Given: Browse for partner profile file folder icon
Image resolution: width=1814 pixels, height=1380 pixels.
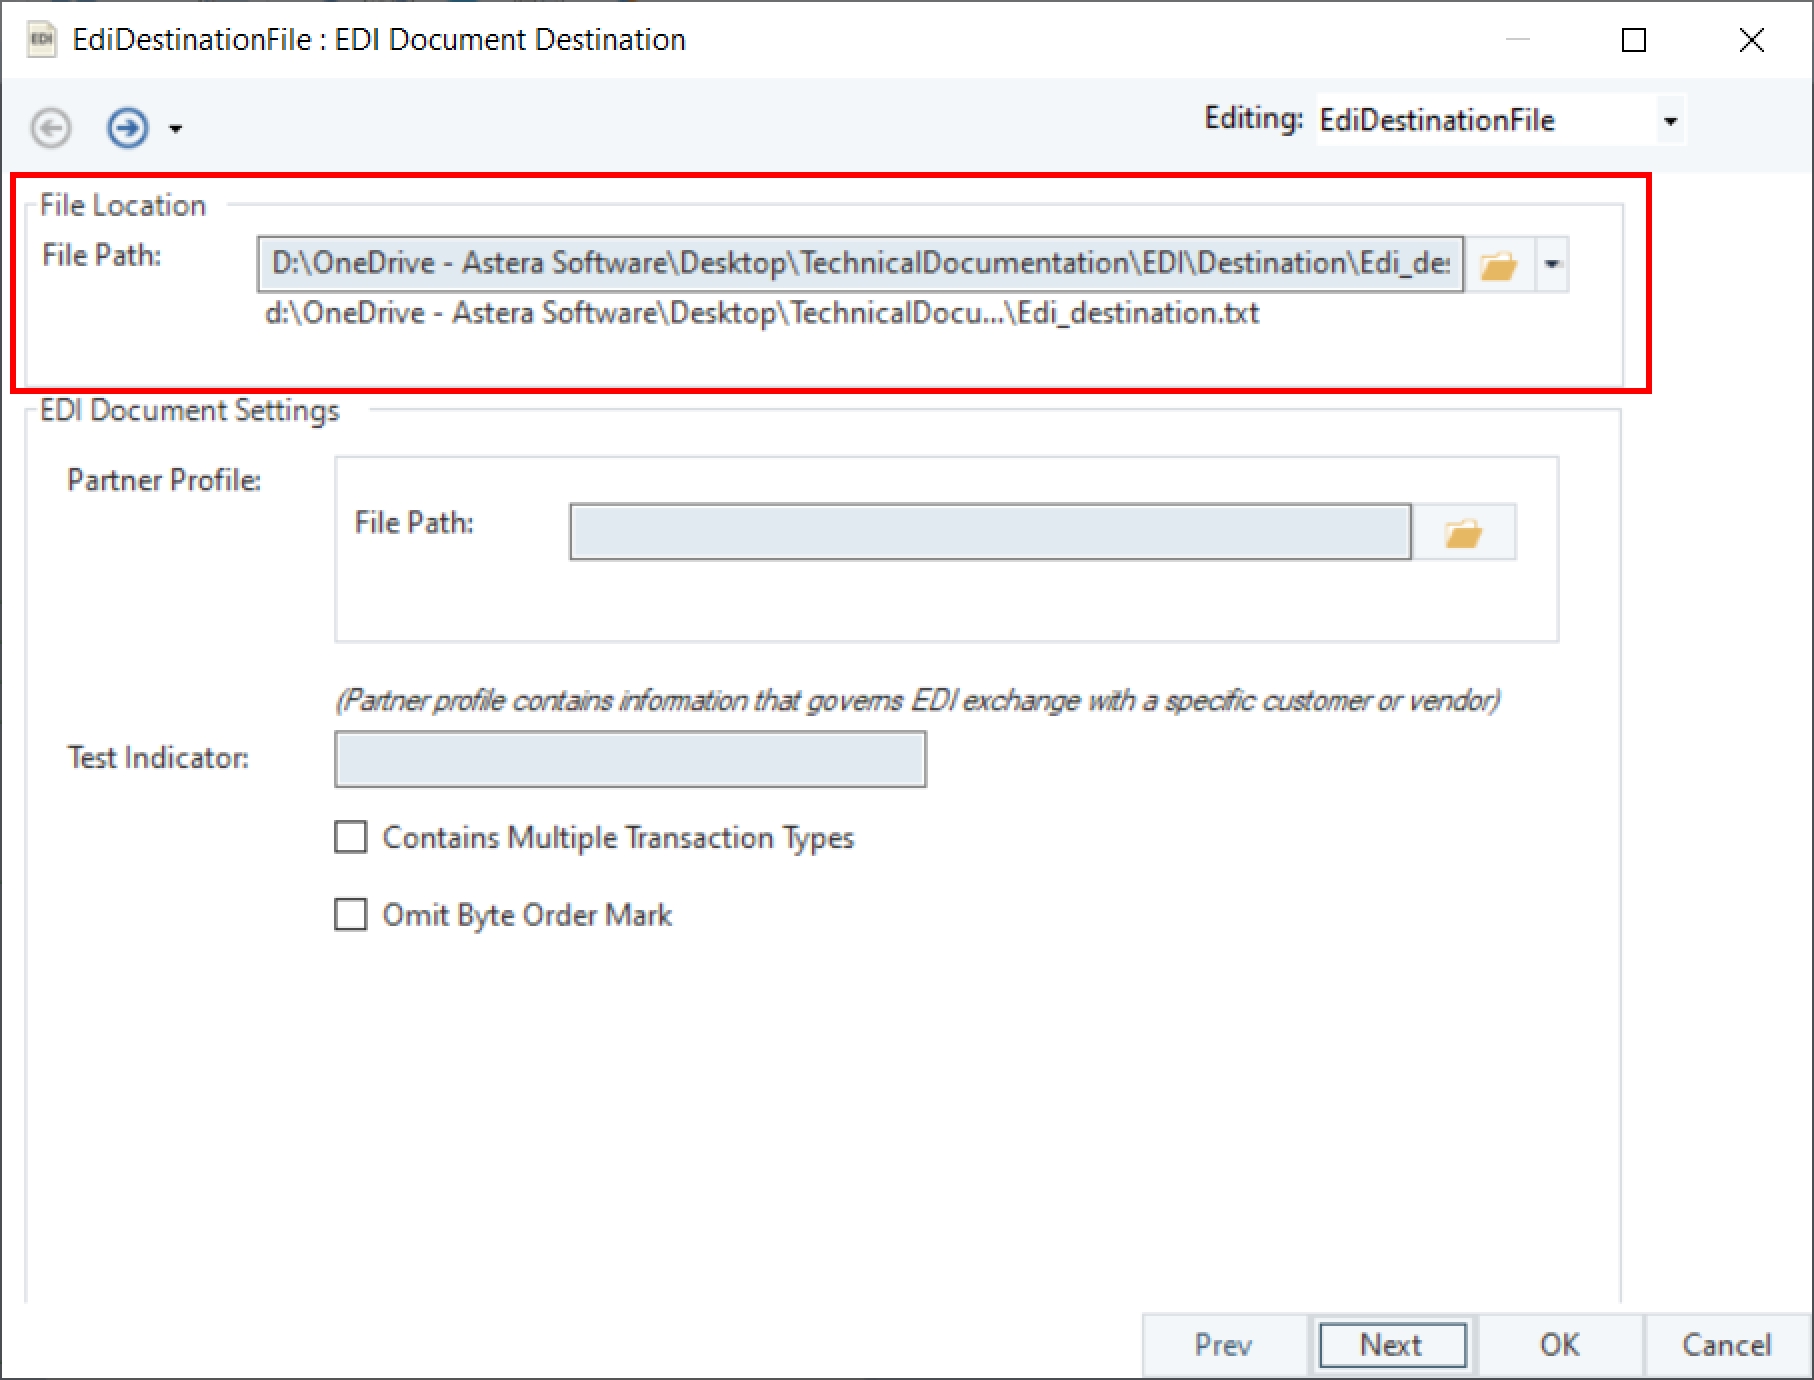Looking at the screenshot, I should pos(1463,533).
